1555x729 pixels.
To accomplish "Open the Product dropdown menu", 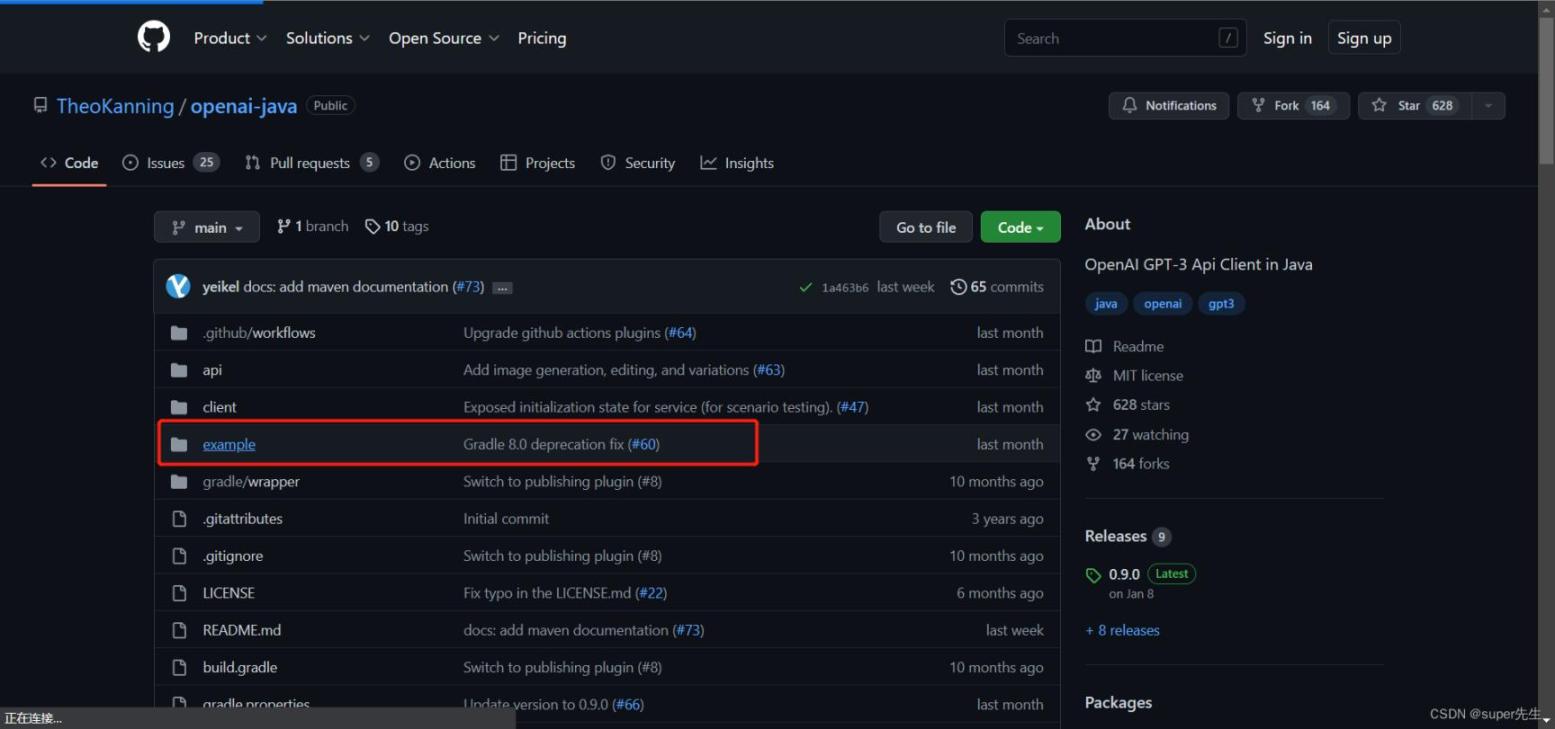I will (230, 38).
